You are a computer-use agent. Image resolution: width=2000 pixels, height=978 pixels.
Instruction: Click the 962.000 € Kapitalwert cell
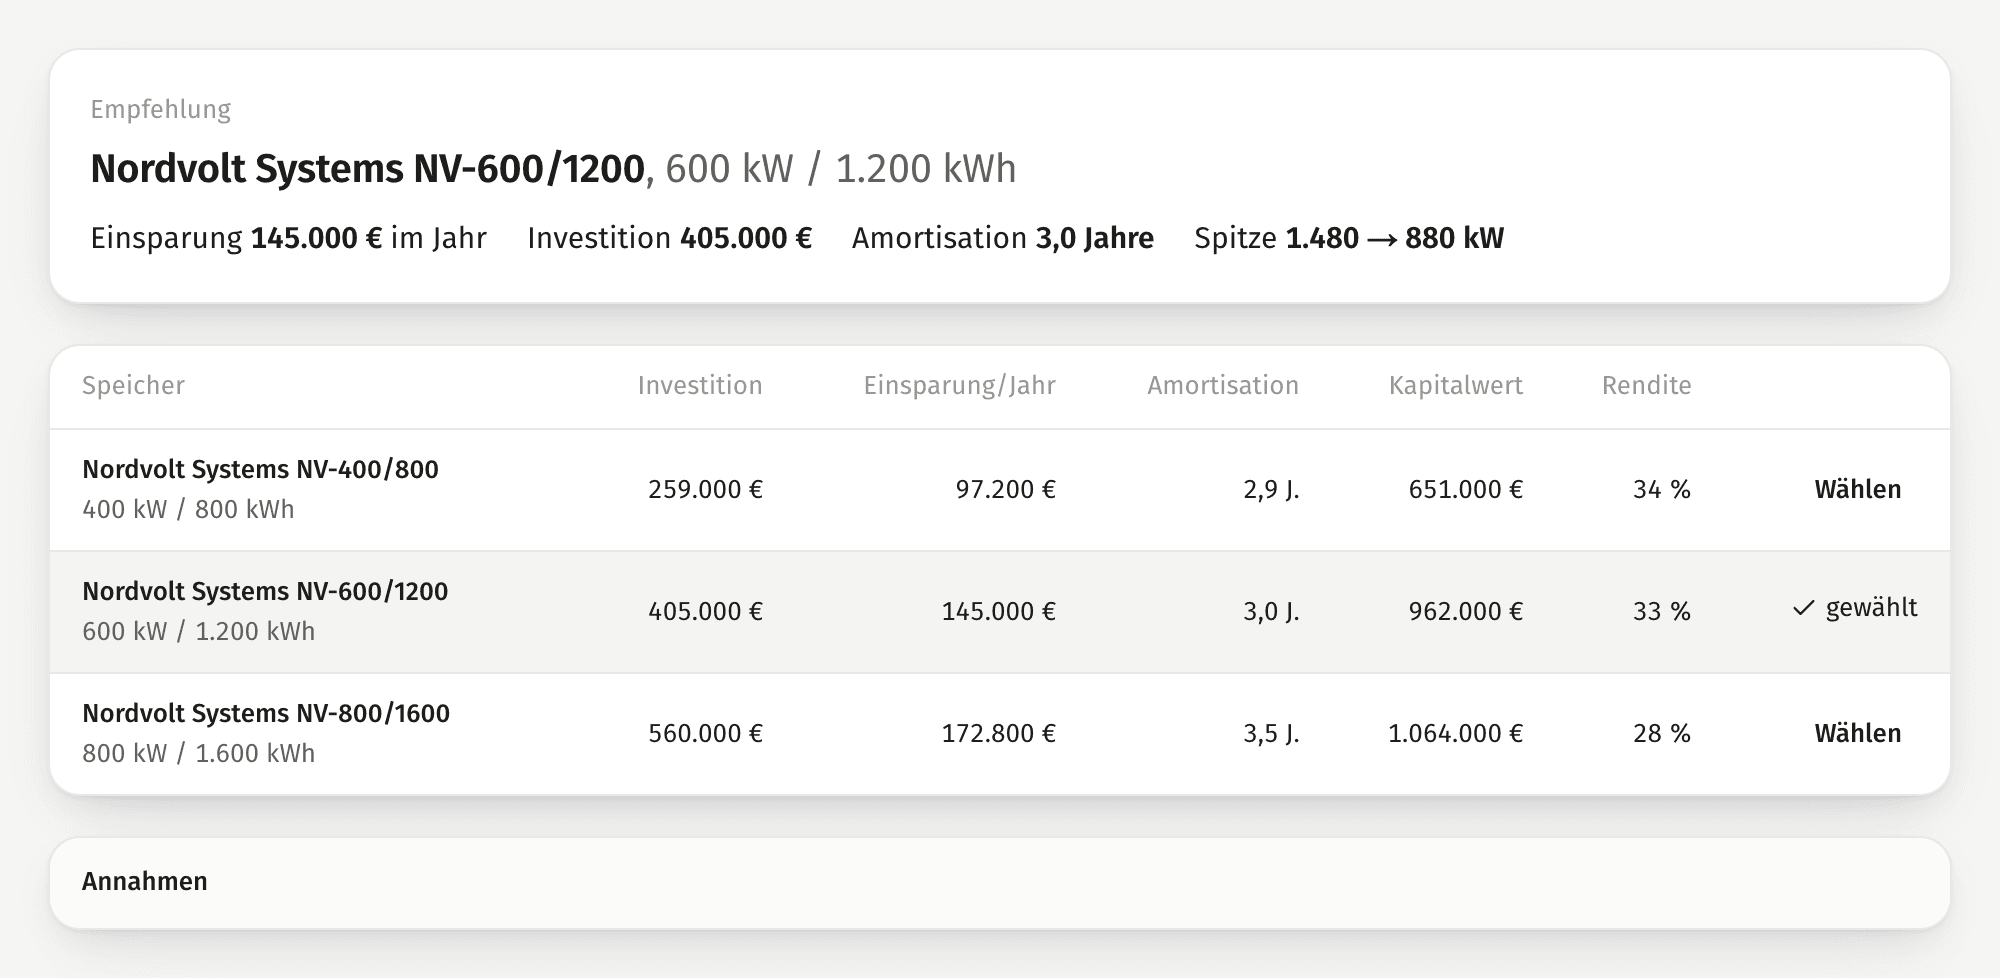click(x=1466, y=611)
